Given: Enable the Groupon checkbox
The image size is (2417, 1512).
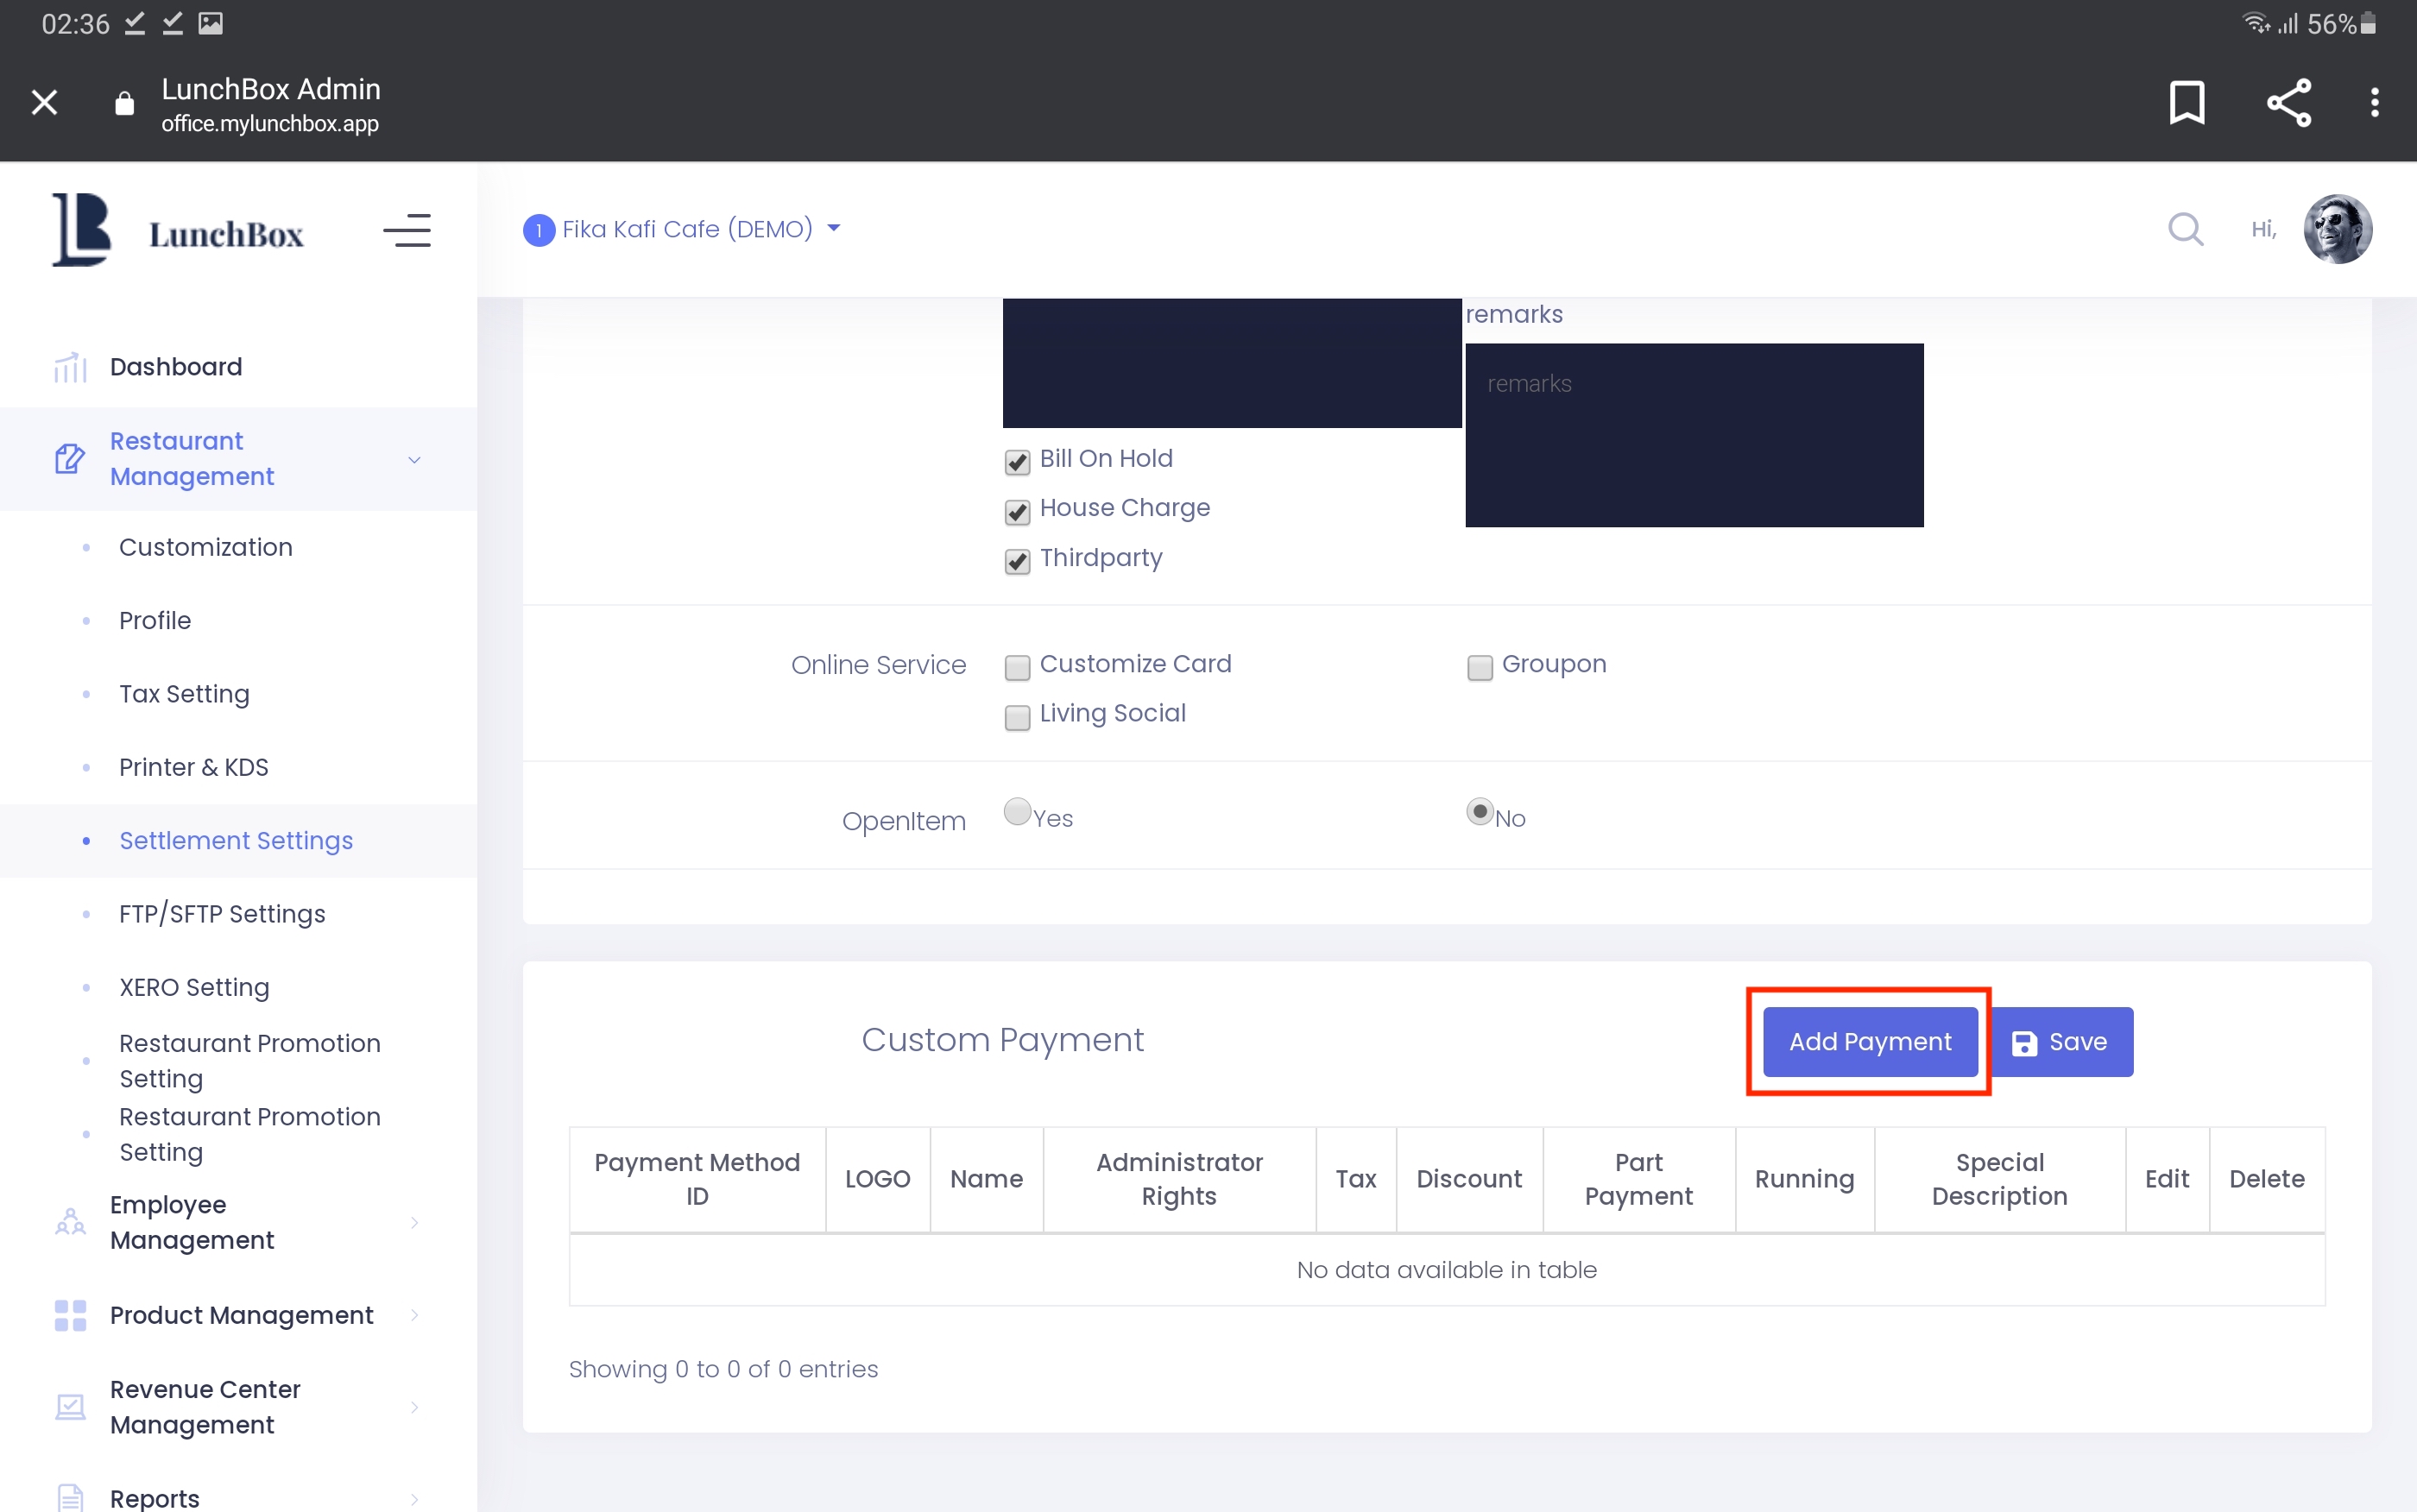Looking at the screenshot, I should coord(1479,667).
